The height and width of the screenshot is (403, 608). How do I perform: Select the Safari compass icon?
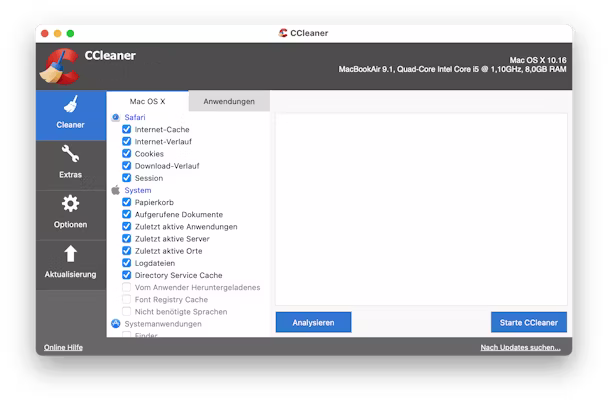coord(116,117)
